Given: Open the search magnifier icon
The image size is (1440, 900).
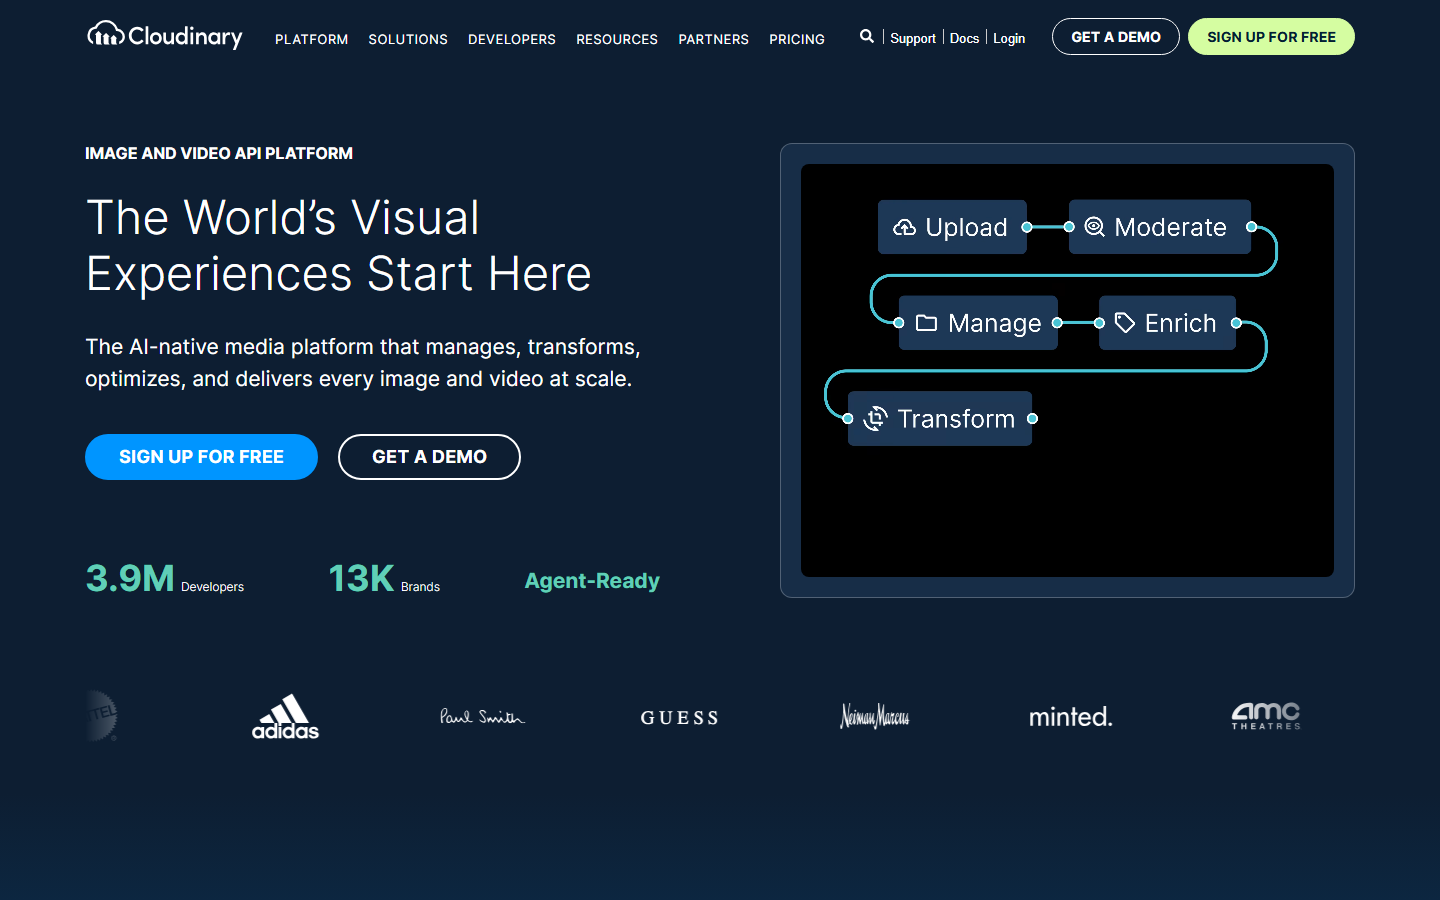Looking at the screenshot, I should click(867, 36).
